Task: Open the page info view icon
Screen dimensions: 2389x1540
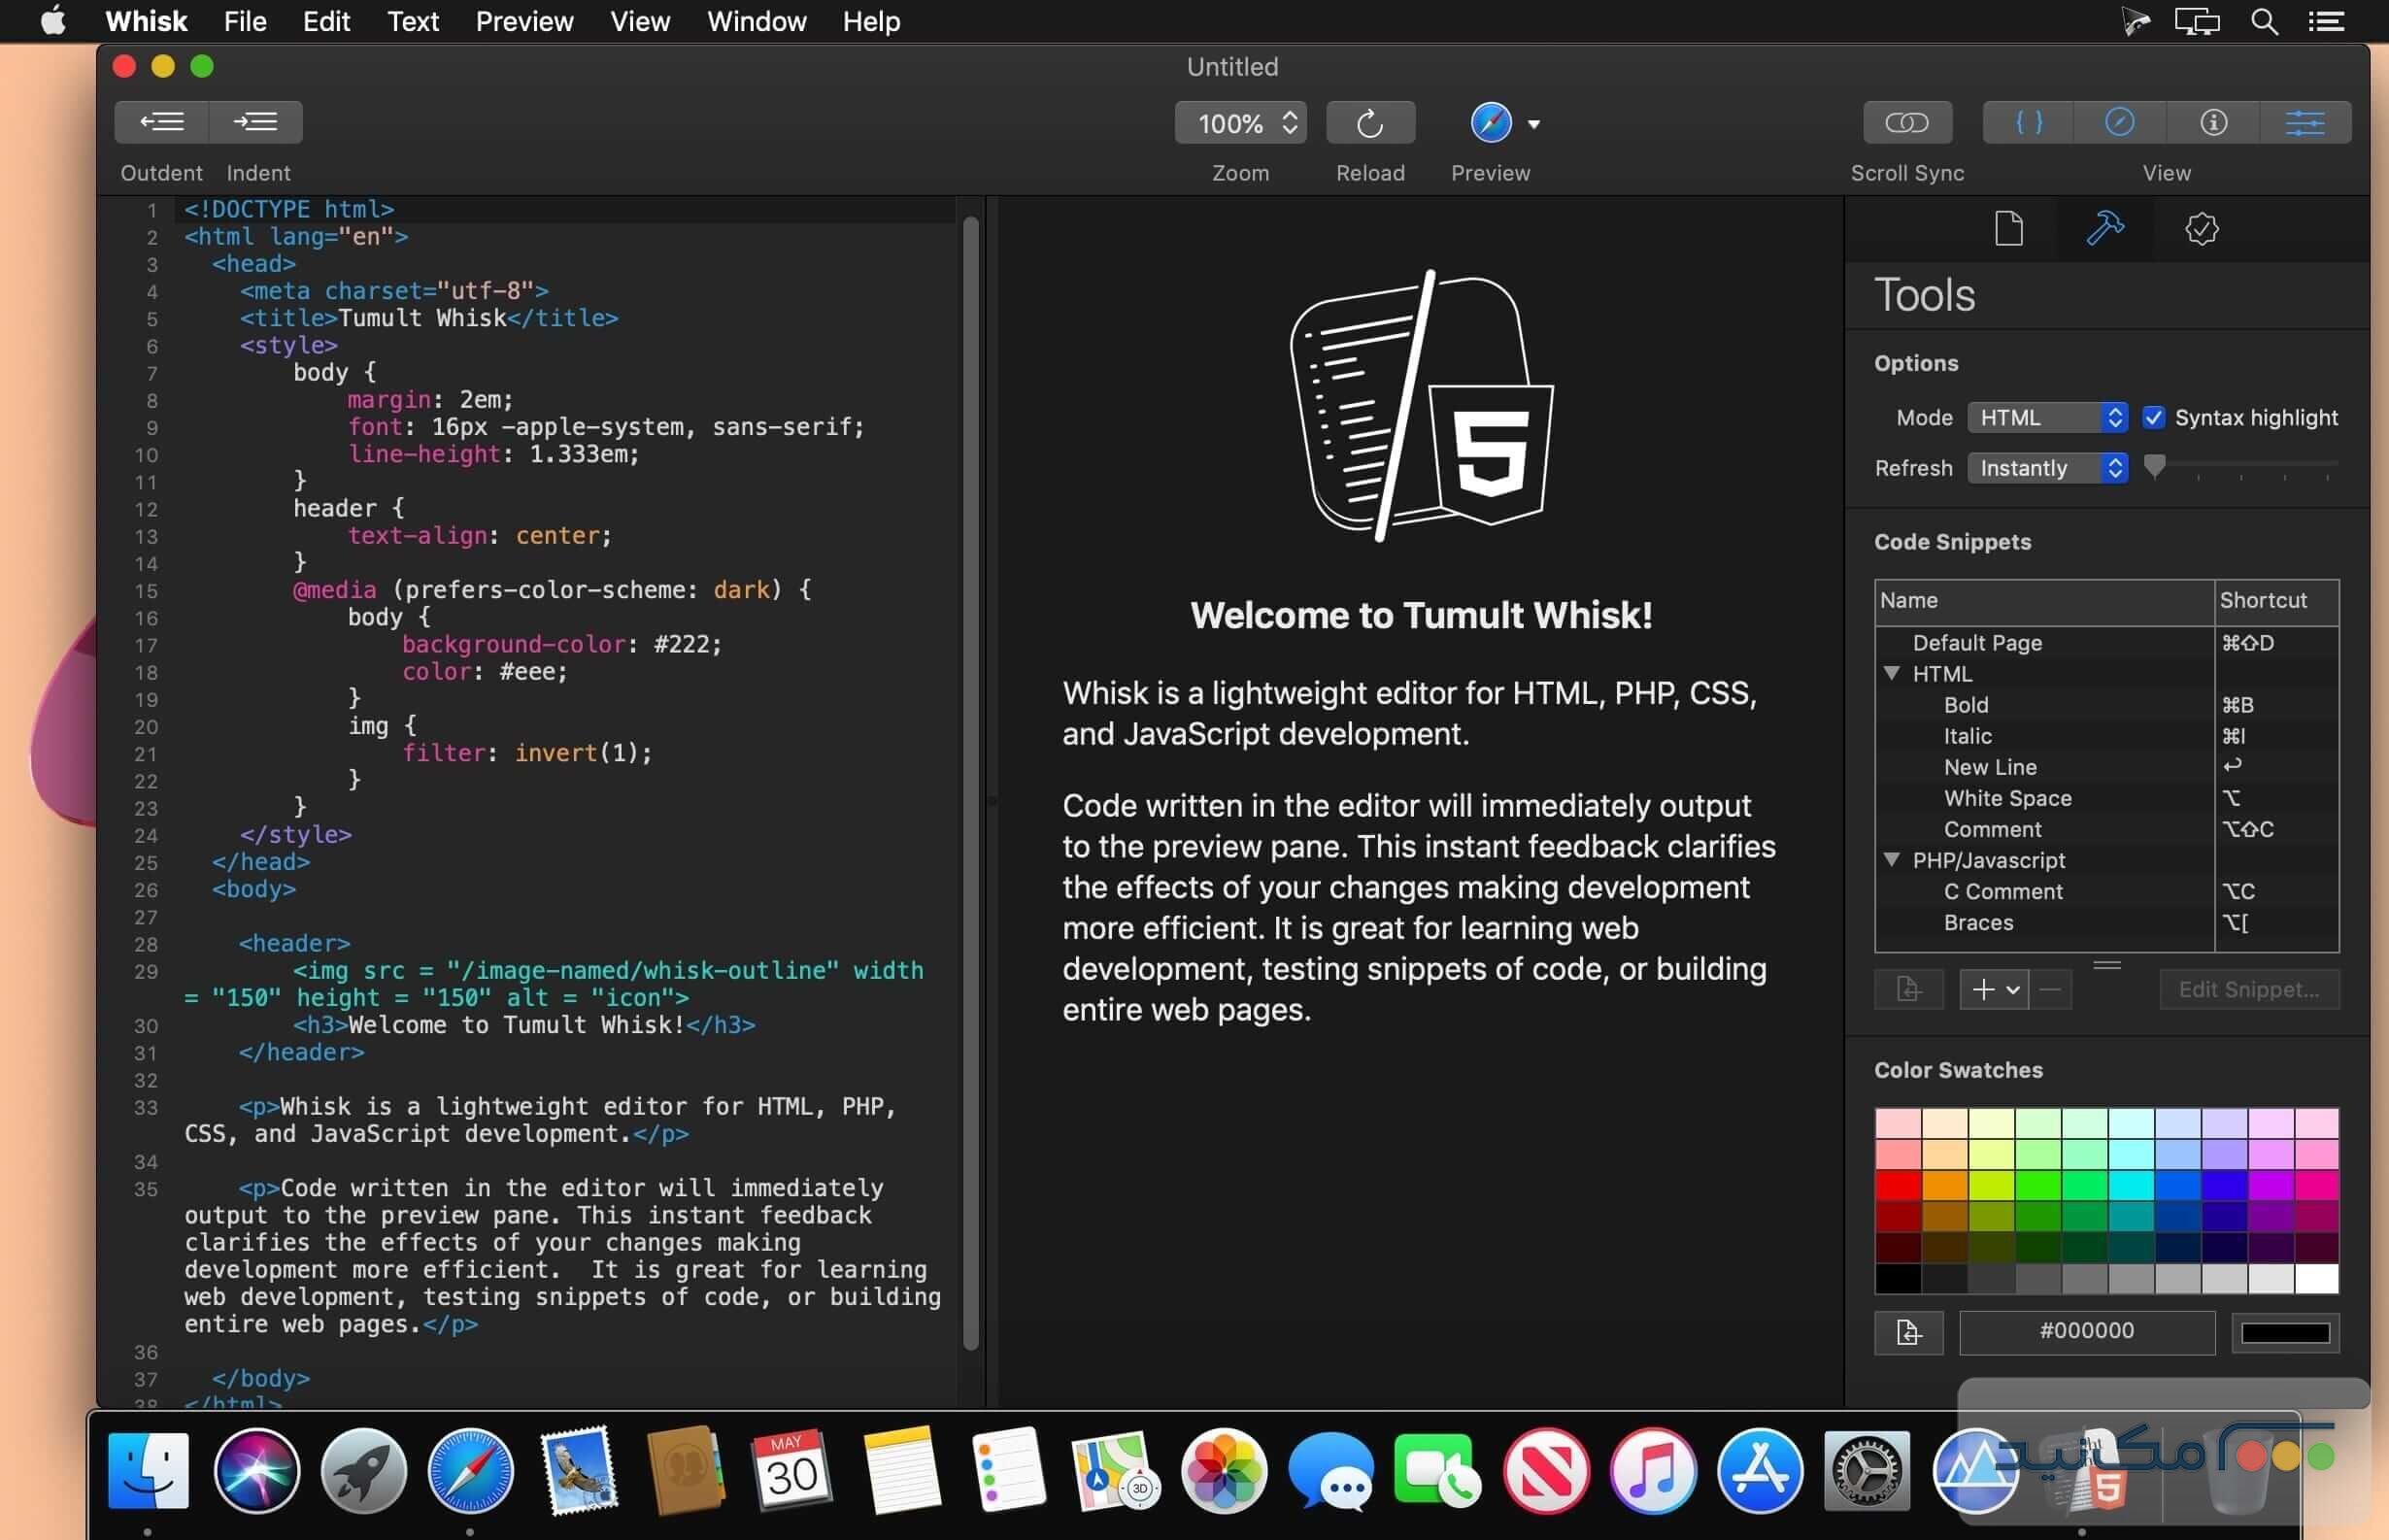Action: [2213, 122]
